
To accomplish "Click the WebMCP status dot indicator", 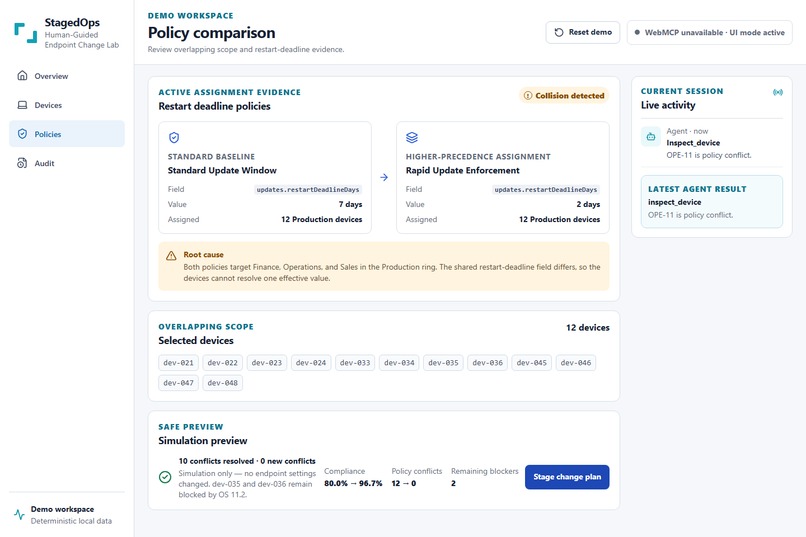I will 637,32.
